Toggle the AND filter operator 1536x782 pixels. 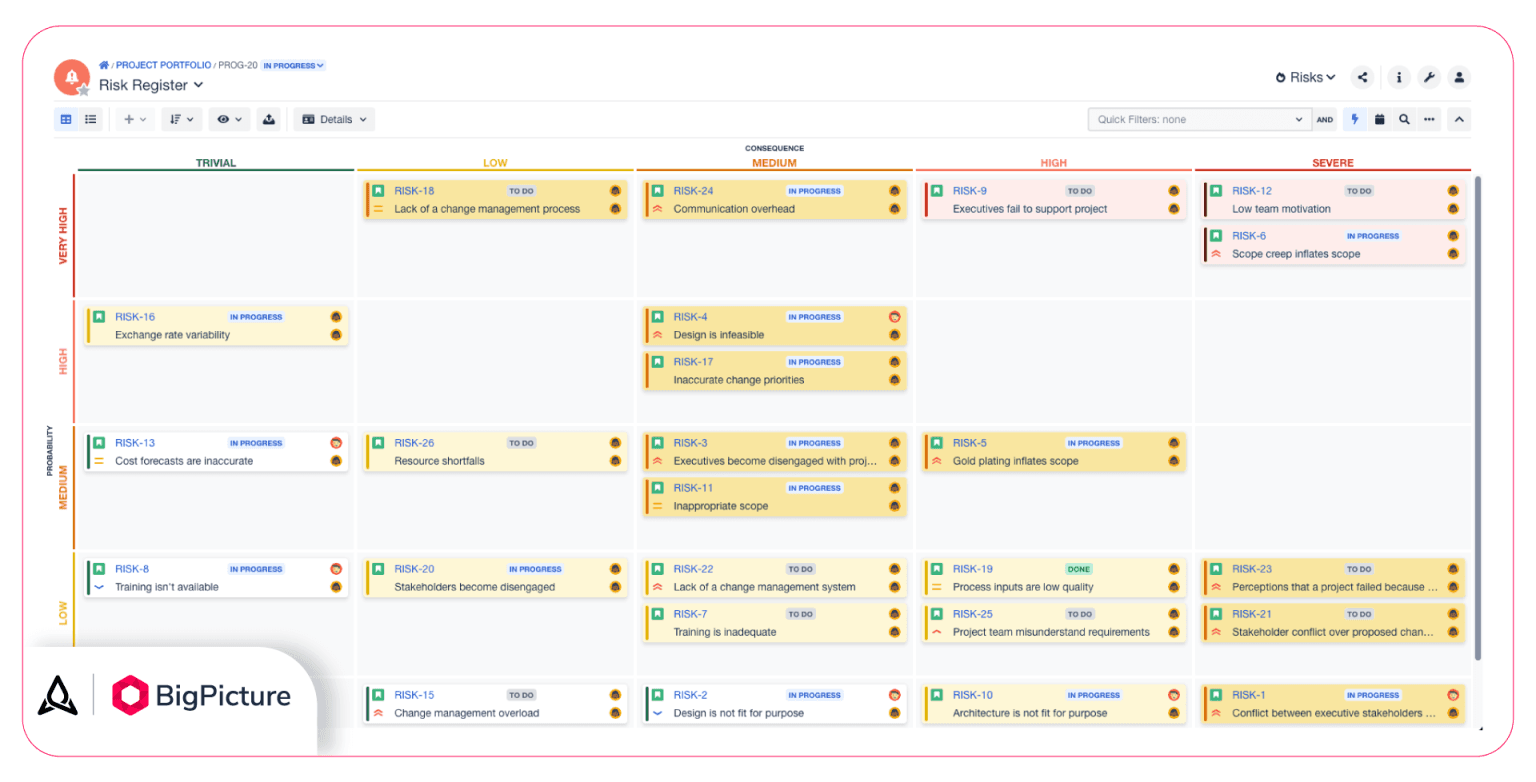coord(1325,119)
